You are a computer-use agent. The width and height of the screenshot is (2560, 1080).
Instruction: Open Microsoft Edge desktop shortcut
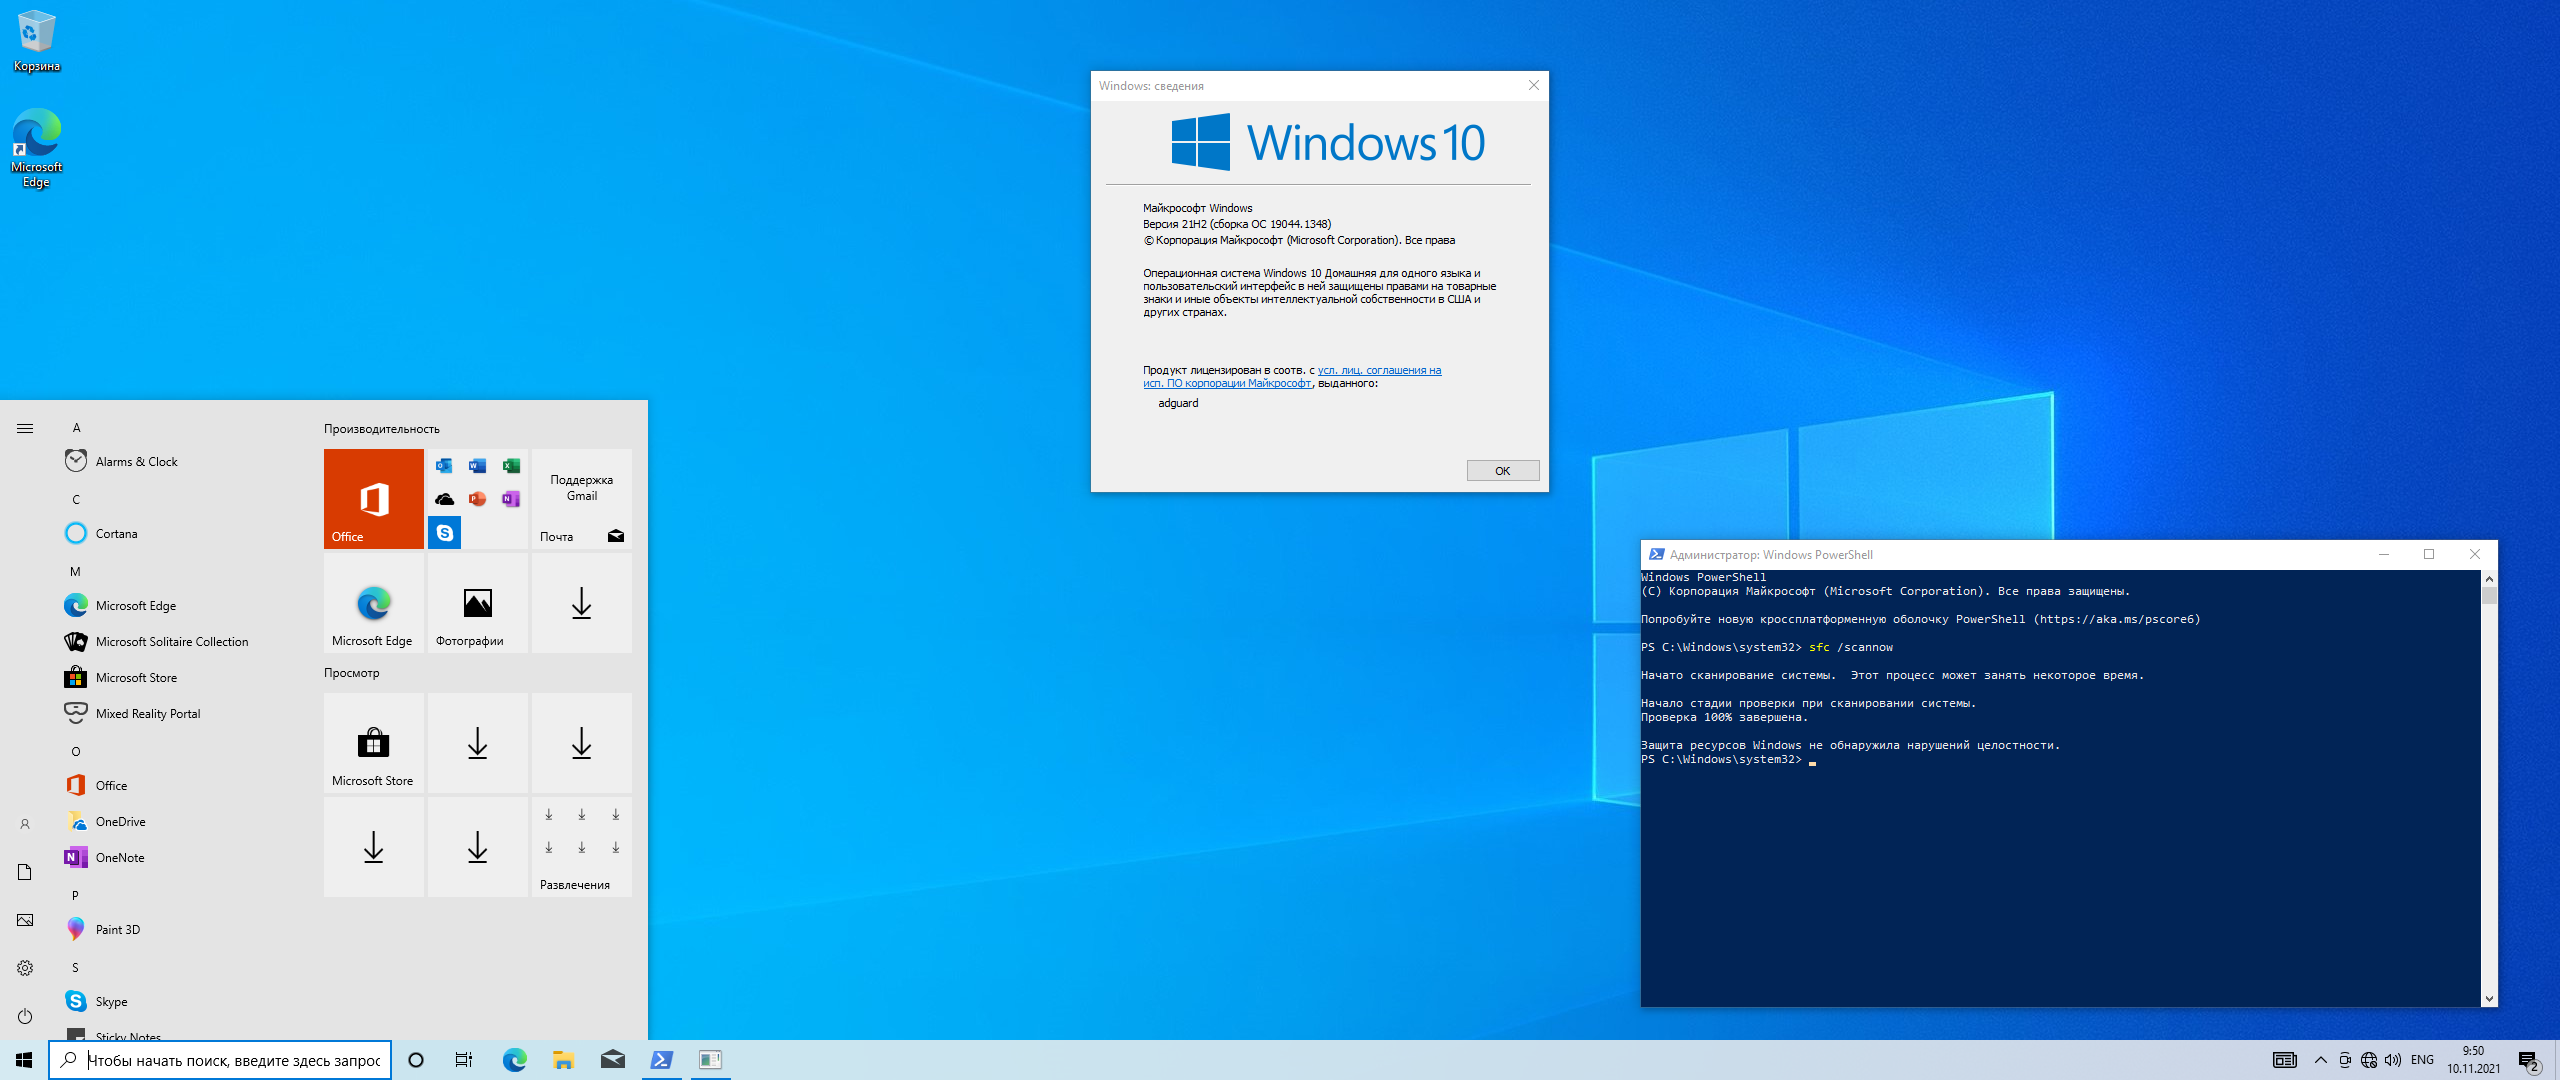coord(36,148)
